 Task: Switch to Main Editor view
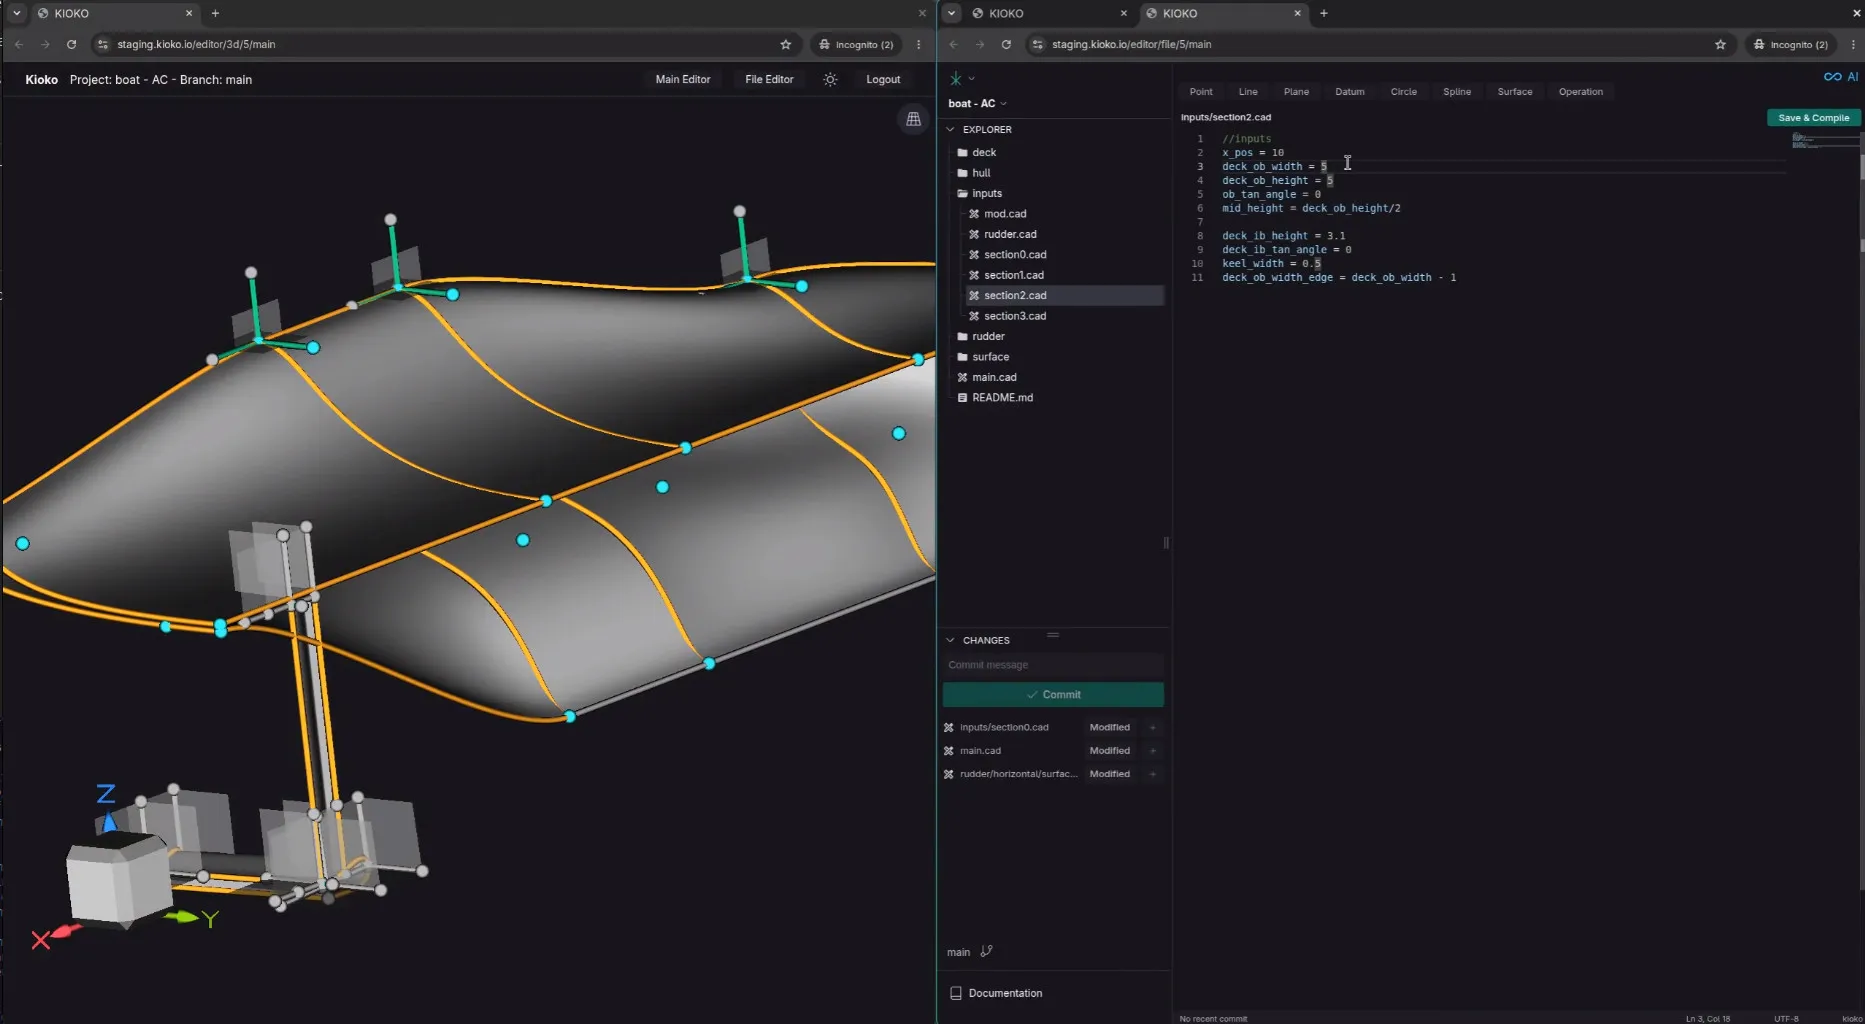683,79
